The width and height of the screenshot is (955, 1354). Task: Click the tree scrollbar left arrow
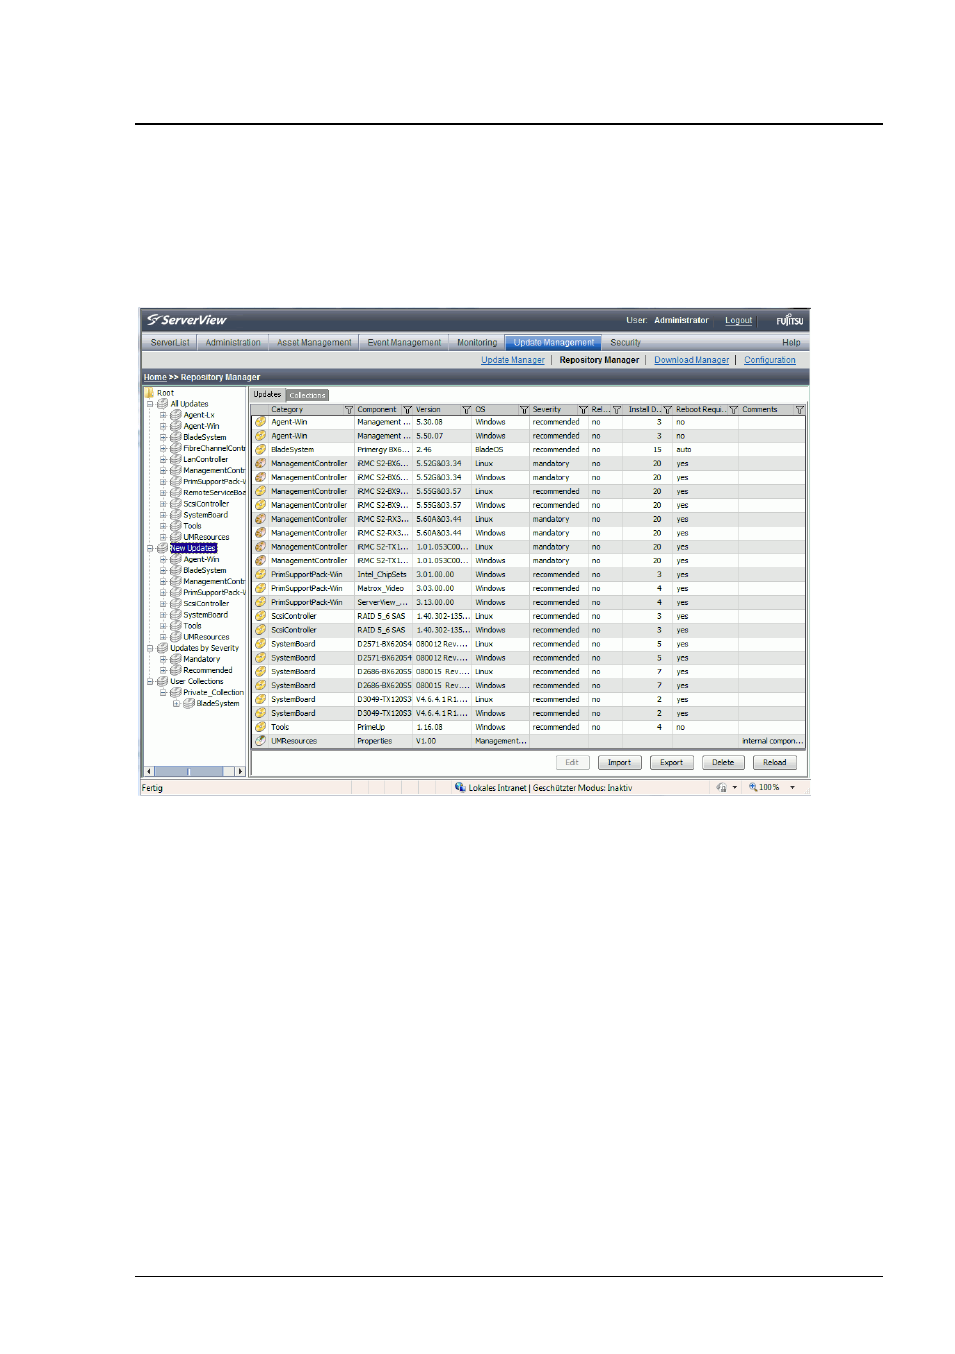(149, 772)
